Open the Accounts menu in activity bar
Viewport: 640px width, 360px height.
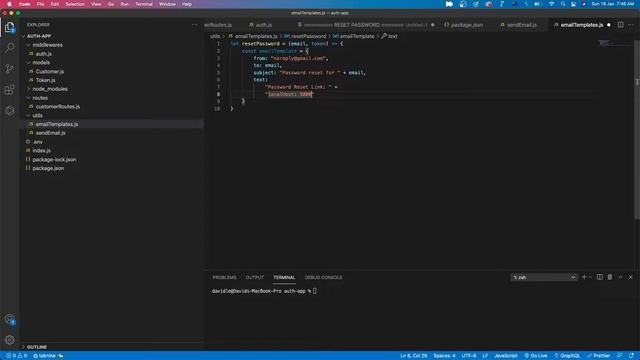coord(10,319)
